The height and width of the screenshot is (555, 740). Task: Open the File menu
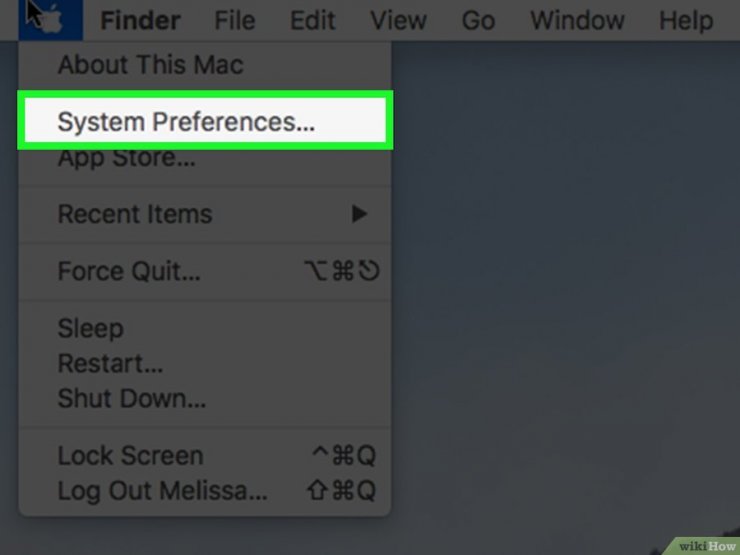pos(235,21)
